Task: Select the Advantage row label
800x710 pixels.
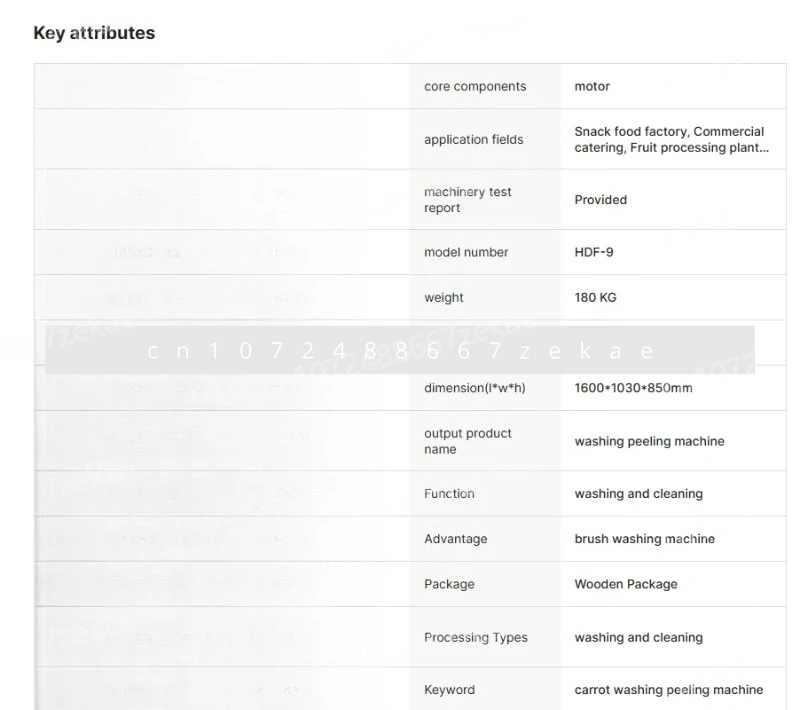Action: (455, 539)
